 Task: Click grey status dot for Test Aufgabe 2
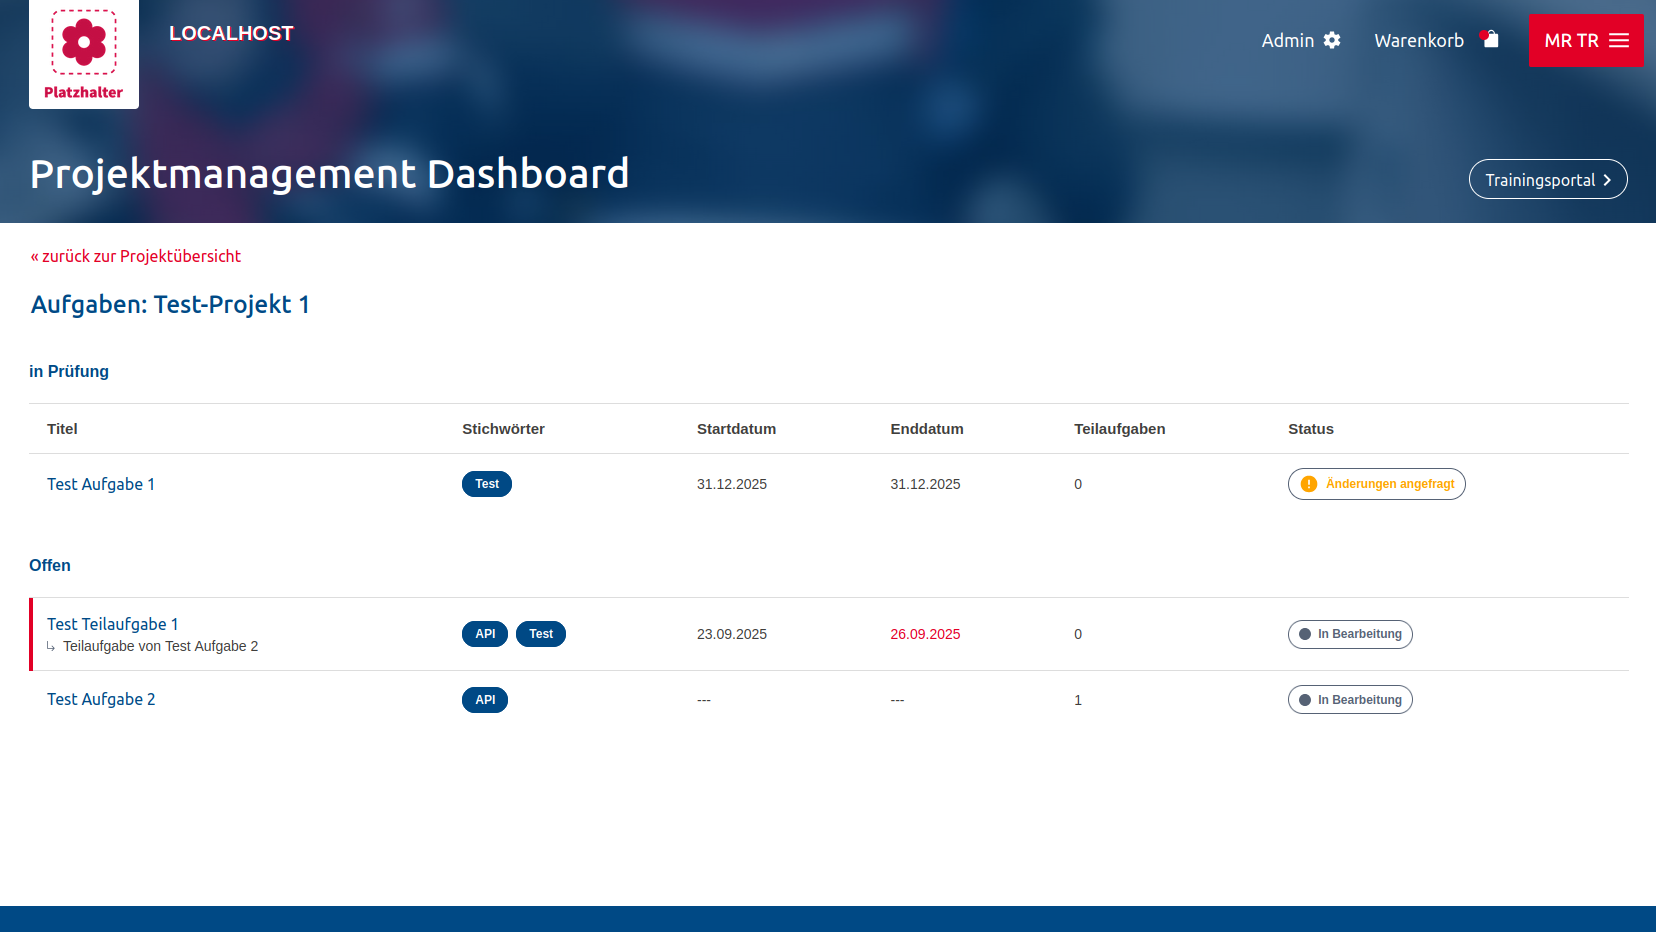click(1305, 700)
